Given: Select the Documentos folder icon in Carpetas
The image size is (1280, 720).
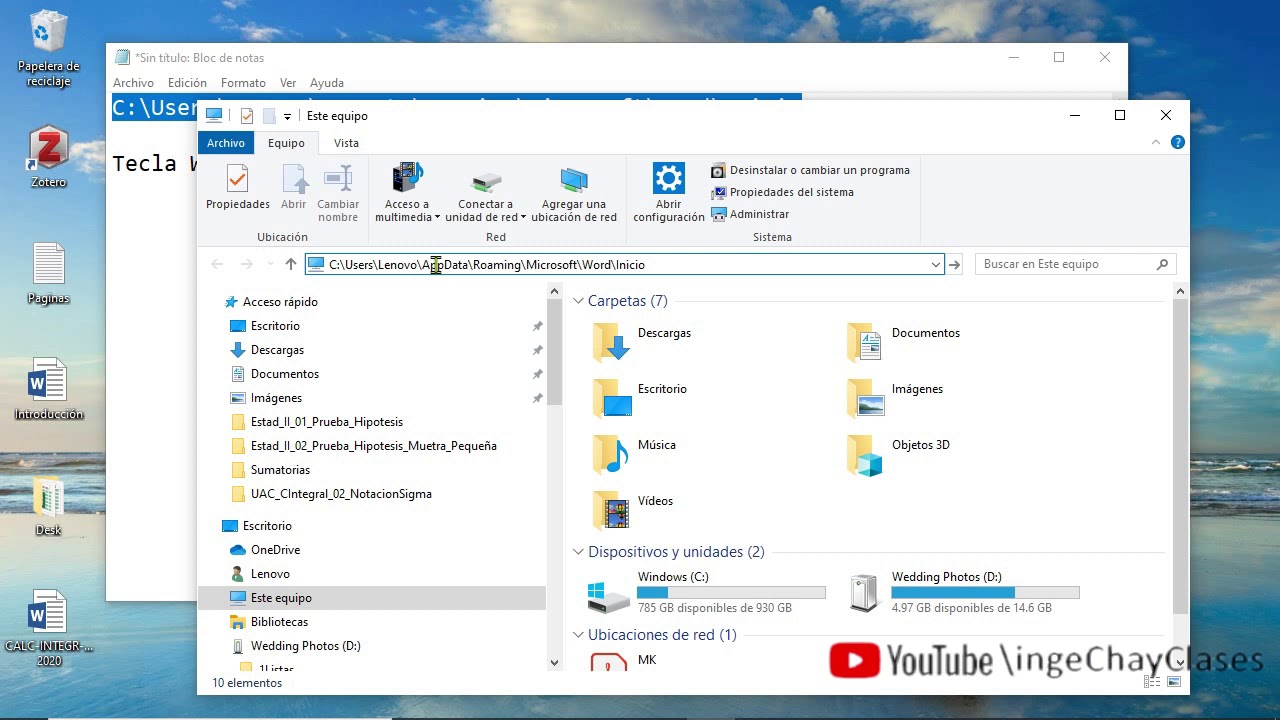Looking at the screenshot, I should (865, 342).
